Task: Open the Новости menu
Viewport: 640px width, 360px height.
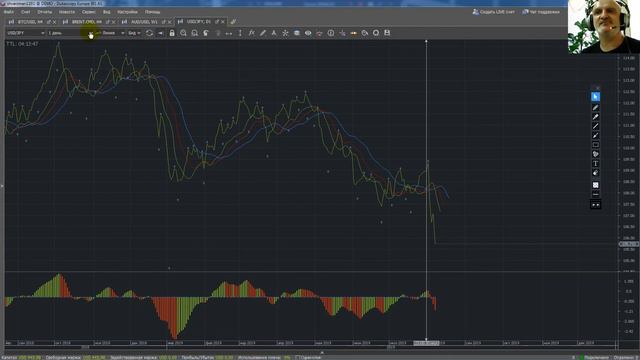Action: tap(67, 12)
